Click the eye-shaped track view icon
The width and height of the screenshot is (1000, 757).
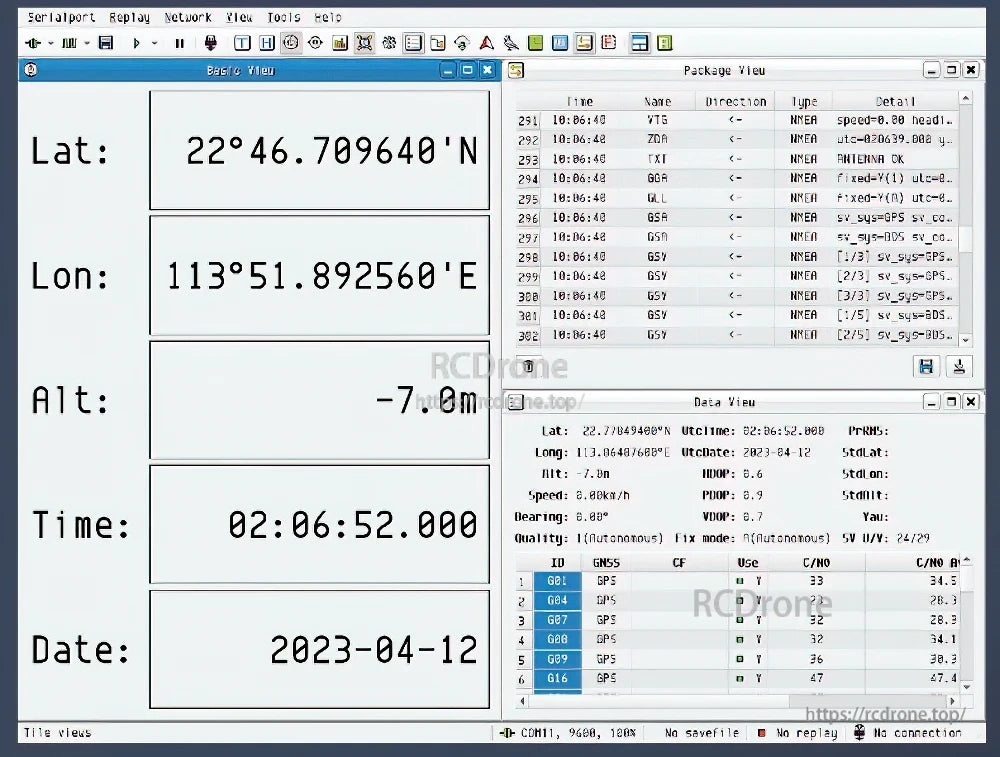tap(315, 43)
